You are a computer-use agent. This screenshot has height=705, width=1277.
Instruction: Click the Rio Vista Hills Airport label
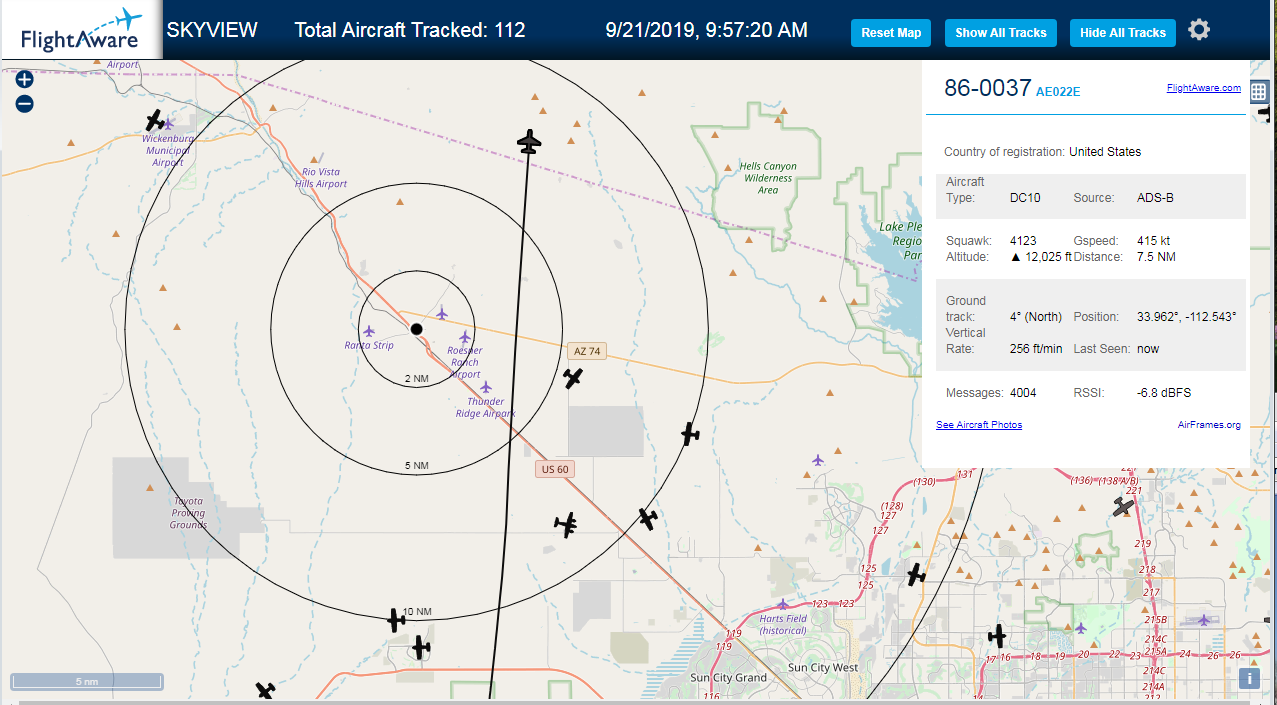tap(321, 178)
